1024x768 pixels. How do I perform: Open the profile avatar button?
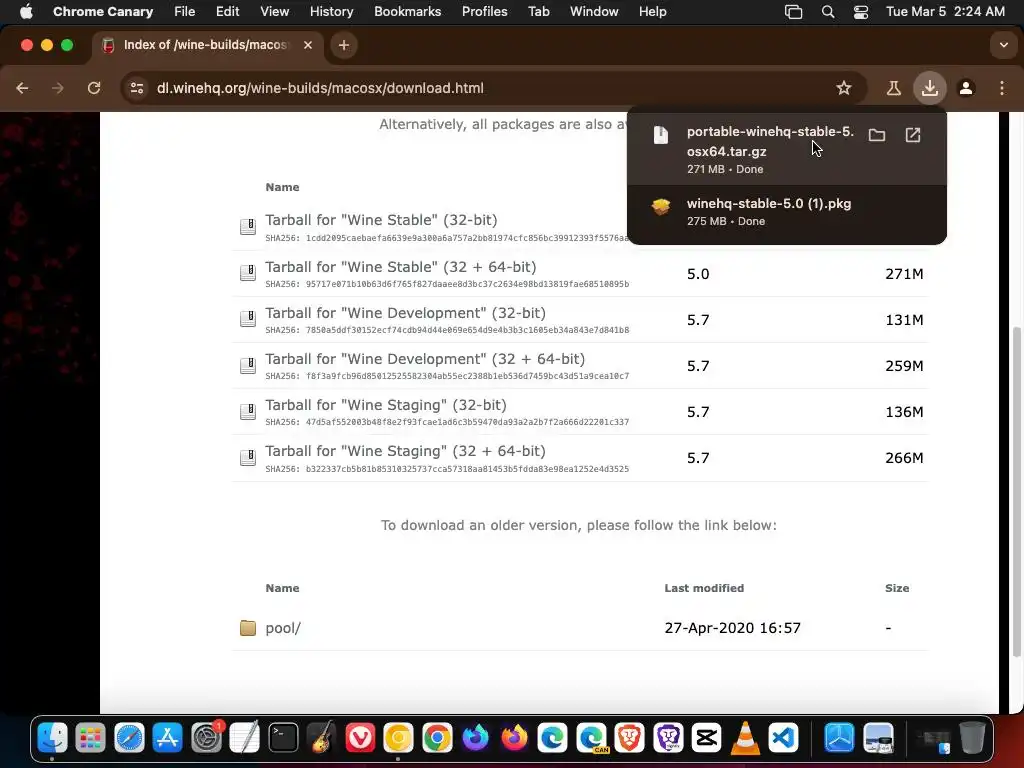(x=966, y=88)
